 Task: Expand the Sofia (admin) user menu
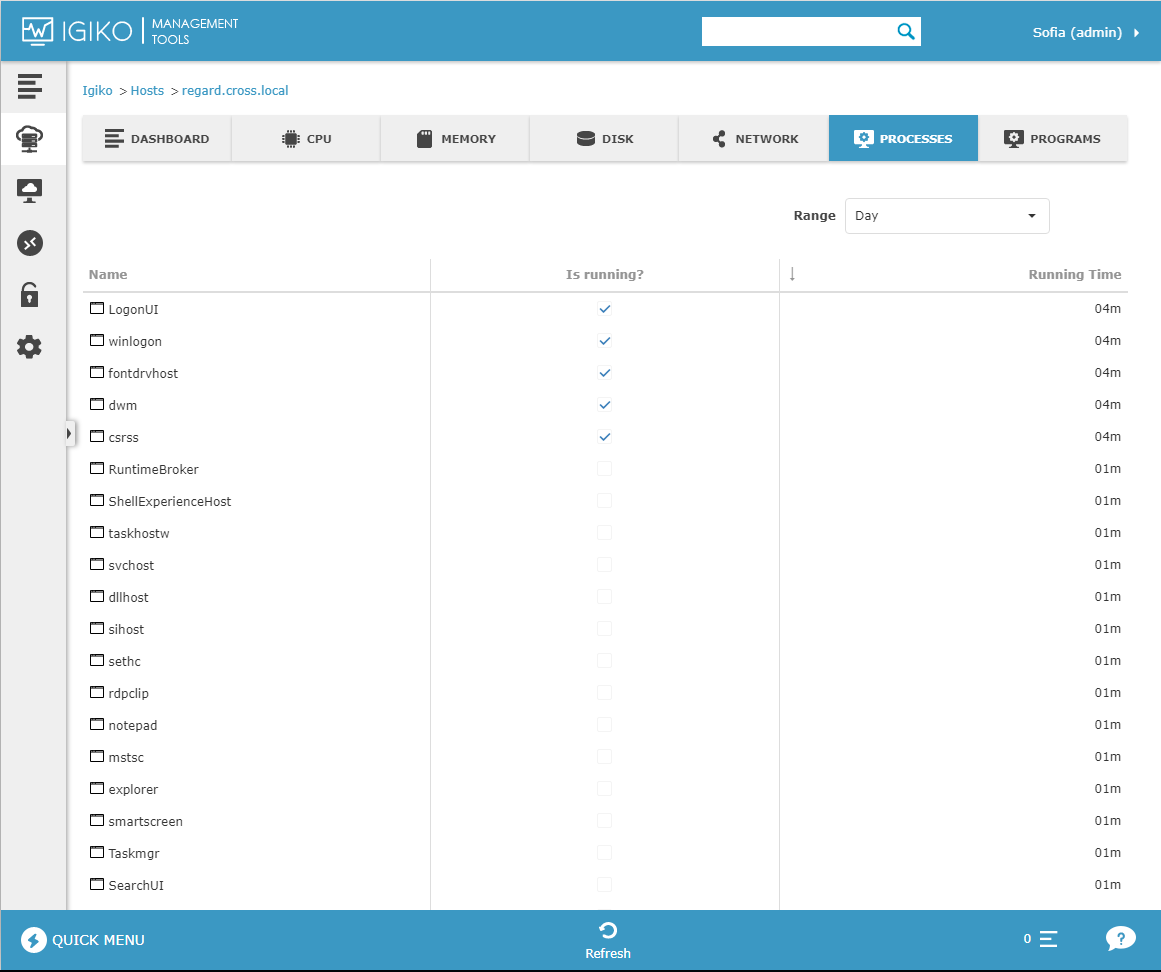[1085, 33]
